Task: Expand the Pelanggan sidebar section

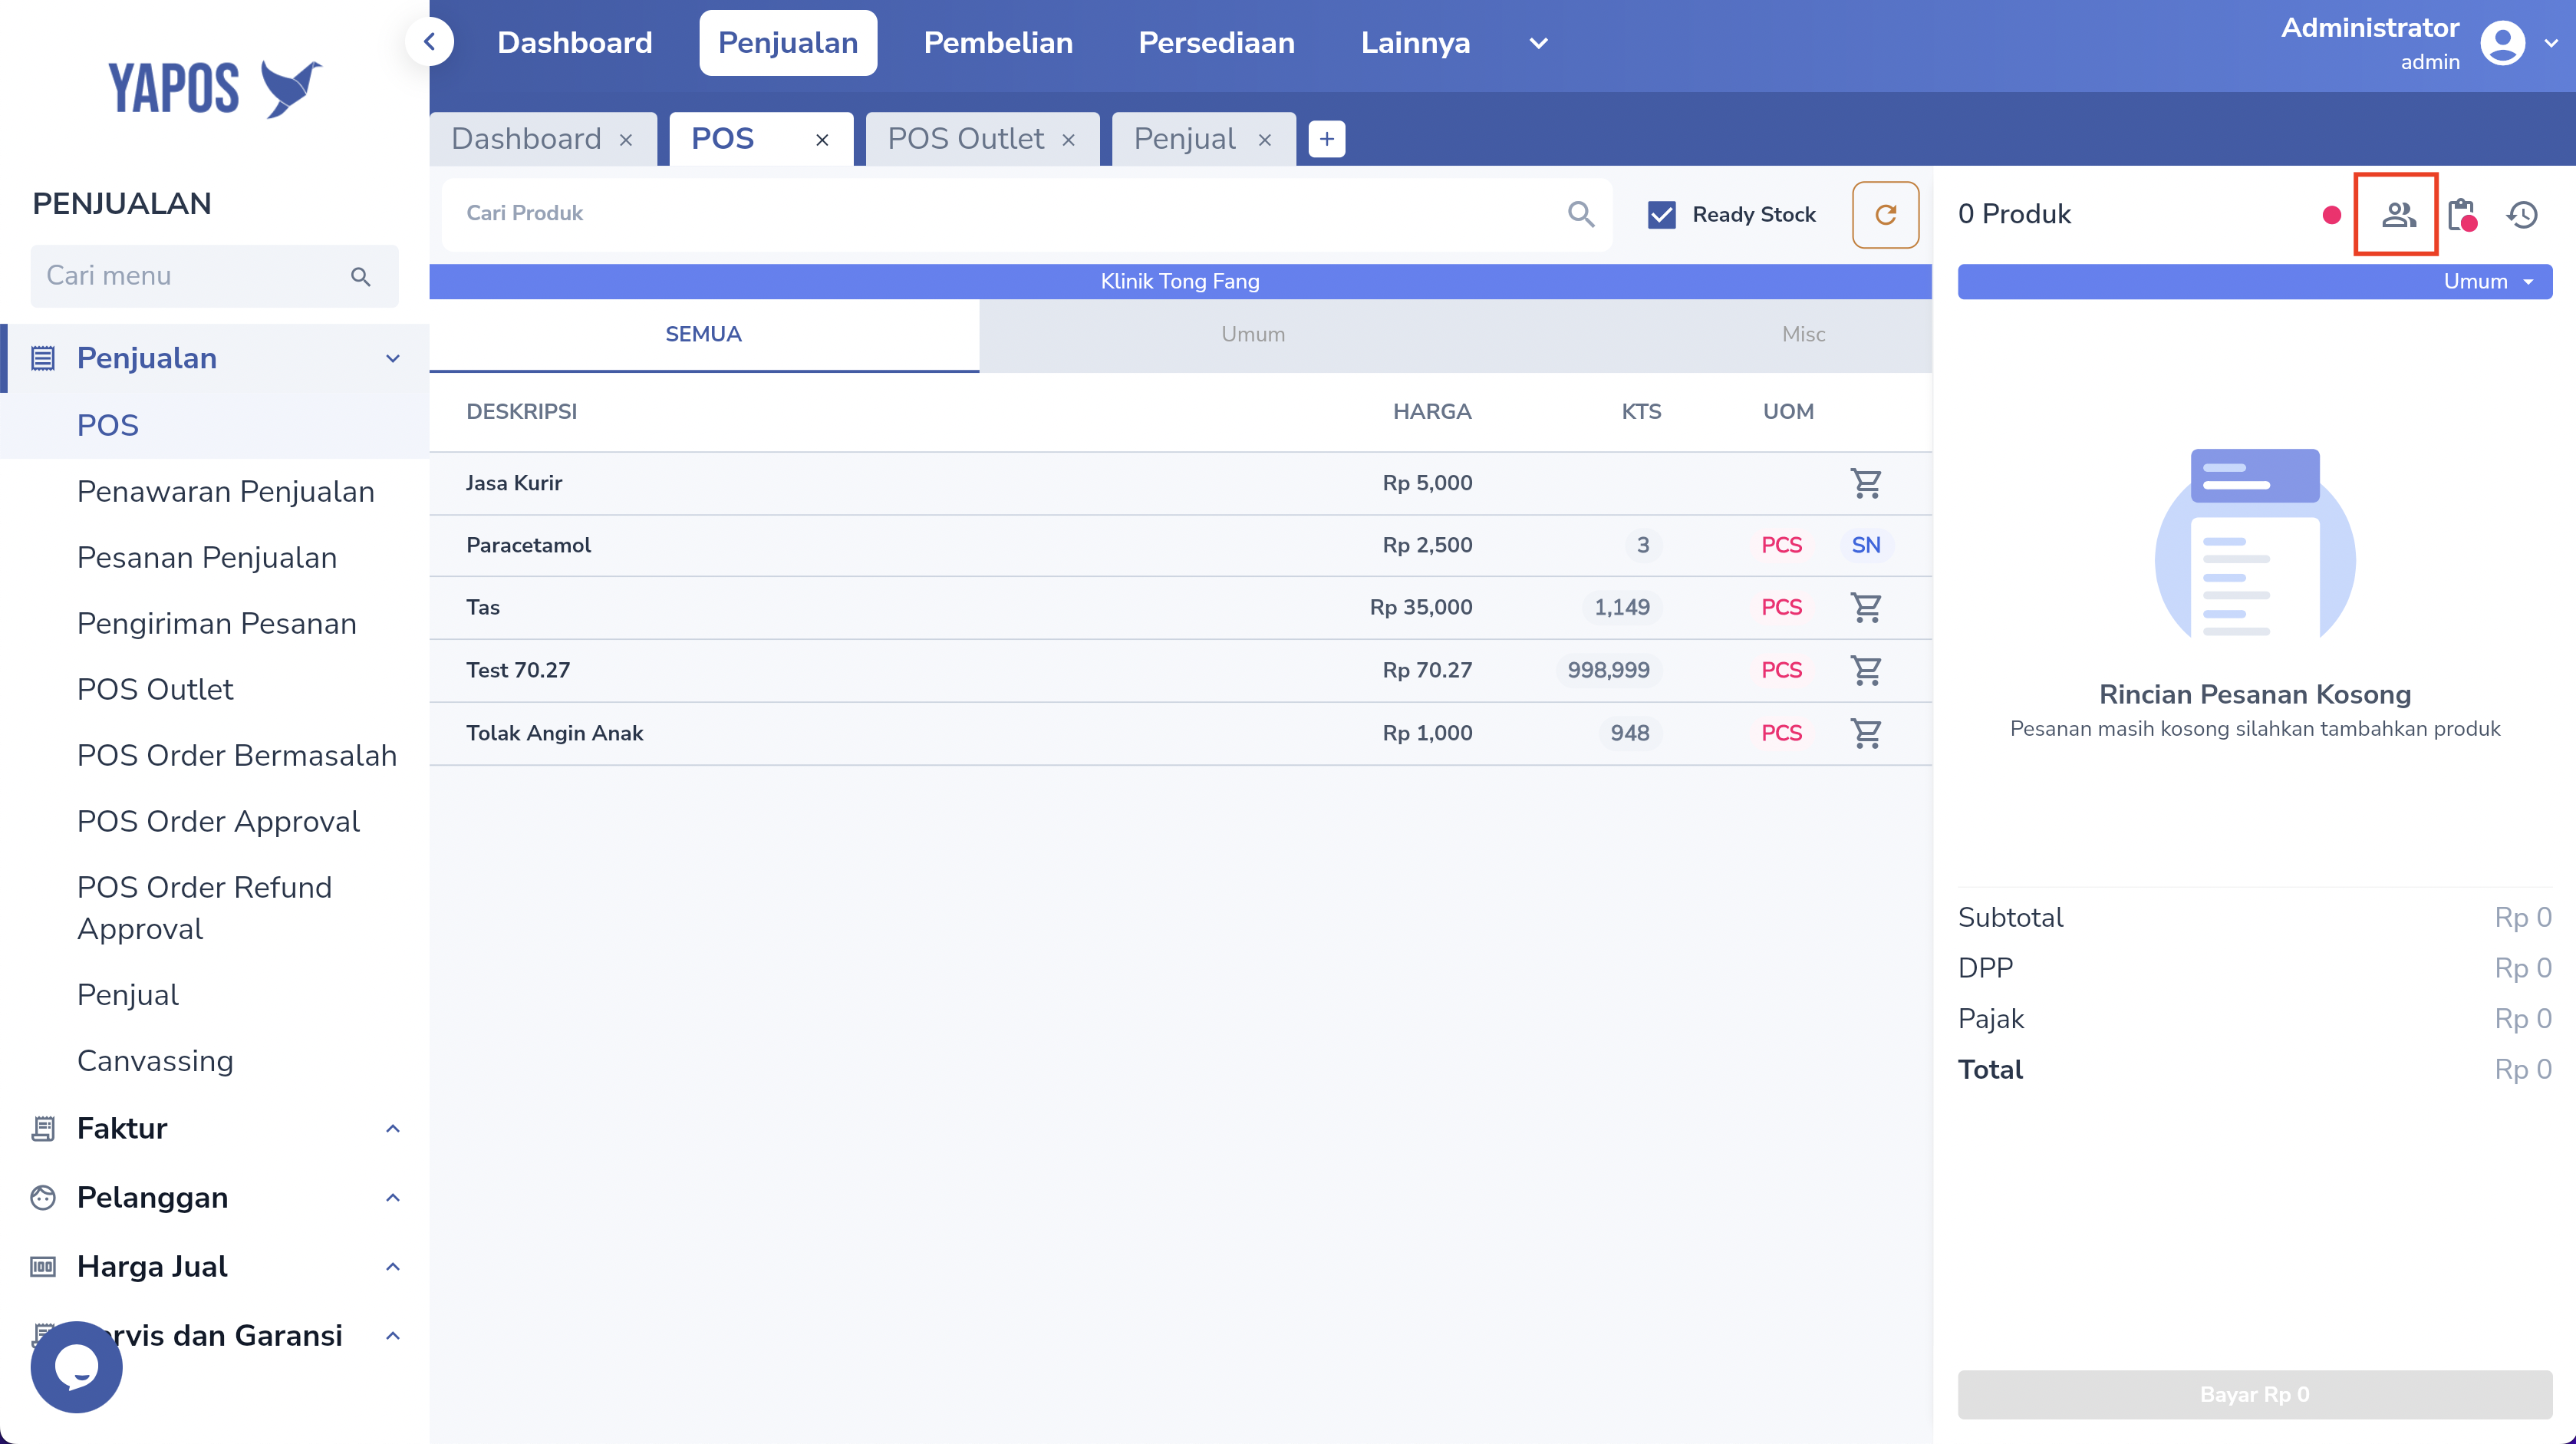Action: coord(393,1198)
